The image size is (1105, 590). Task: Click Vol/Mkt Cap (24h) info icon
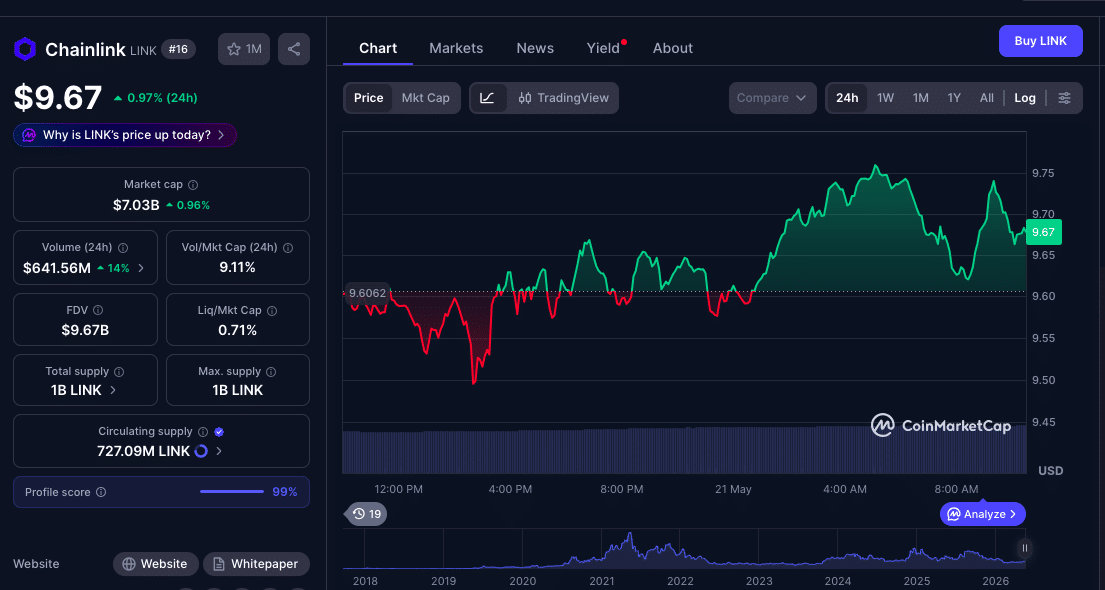[x=288, y=248]
